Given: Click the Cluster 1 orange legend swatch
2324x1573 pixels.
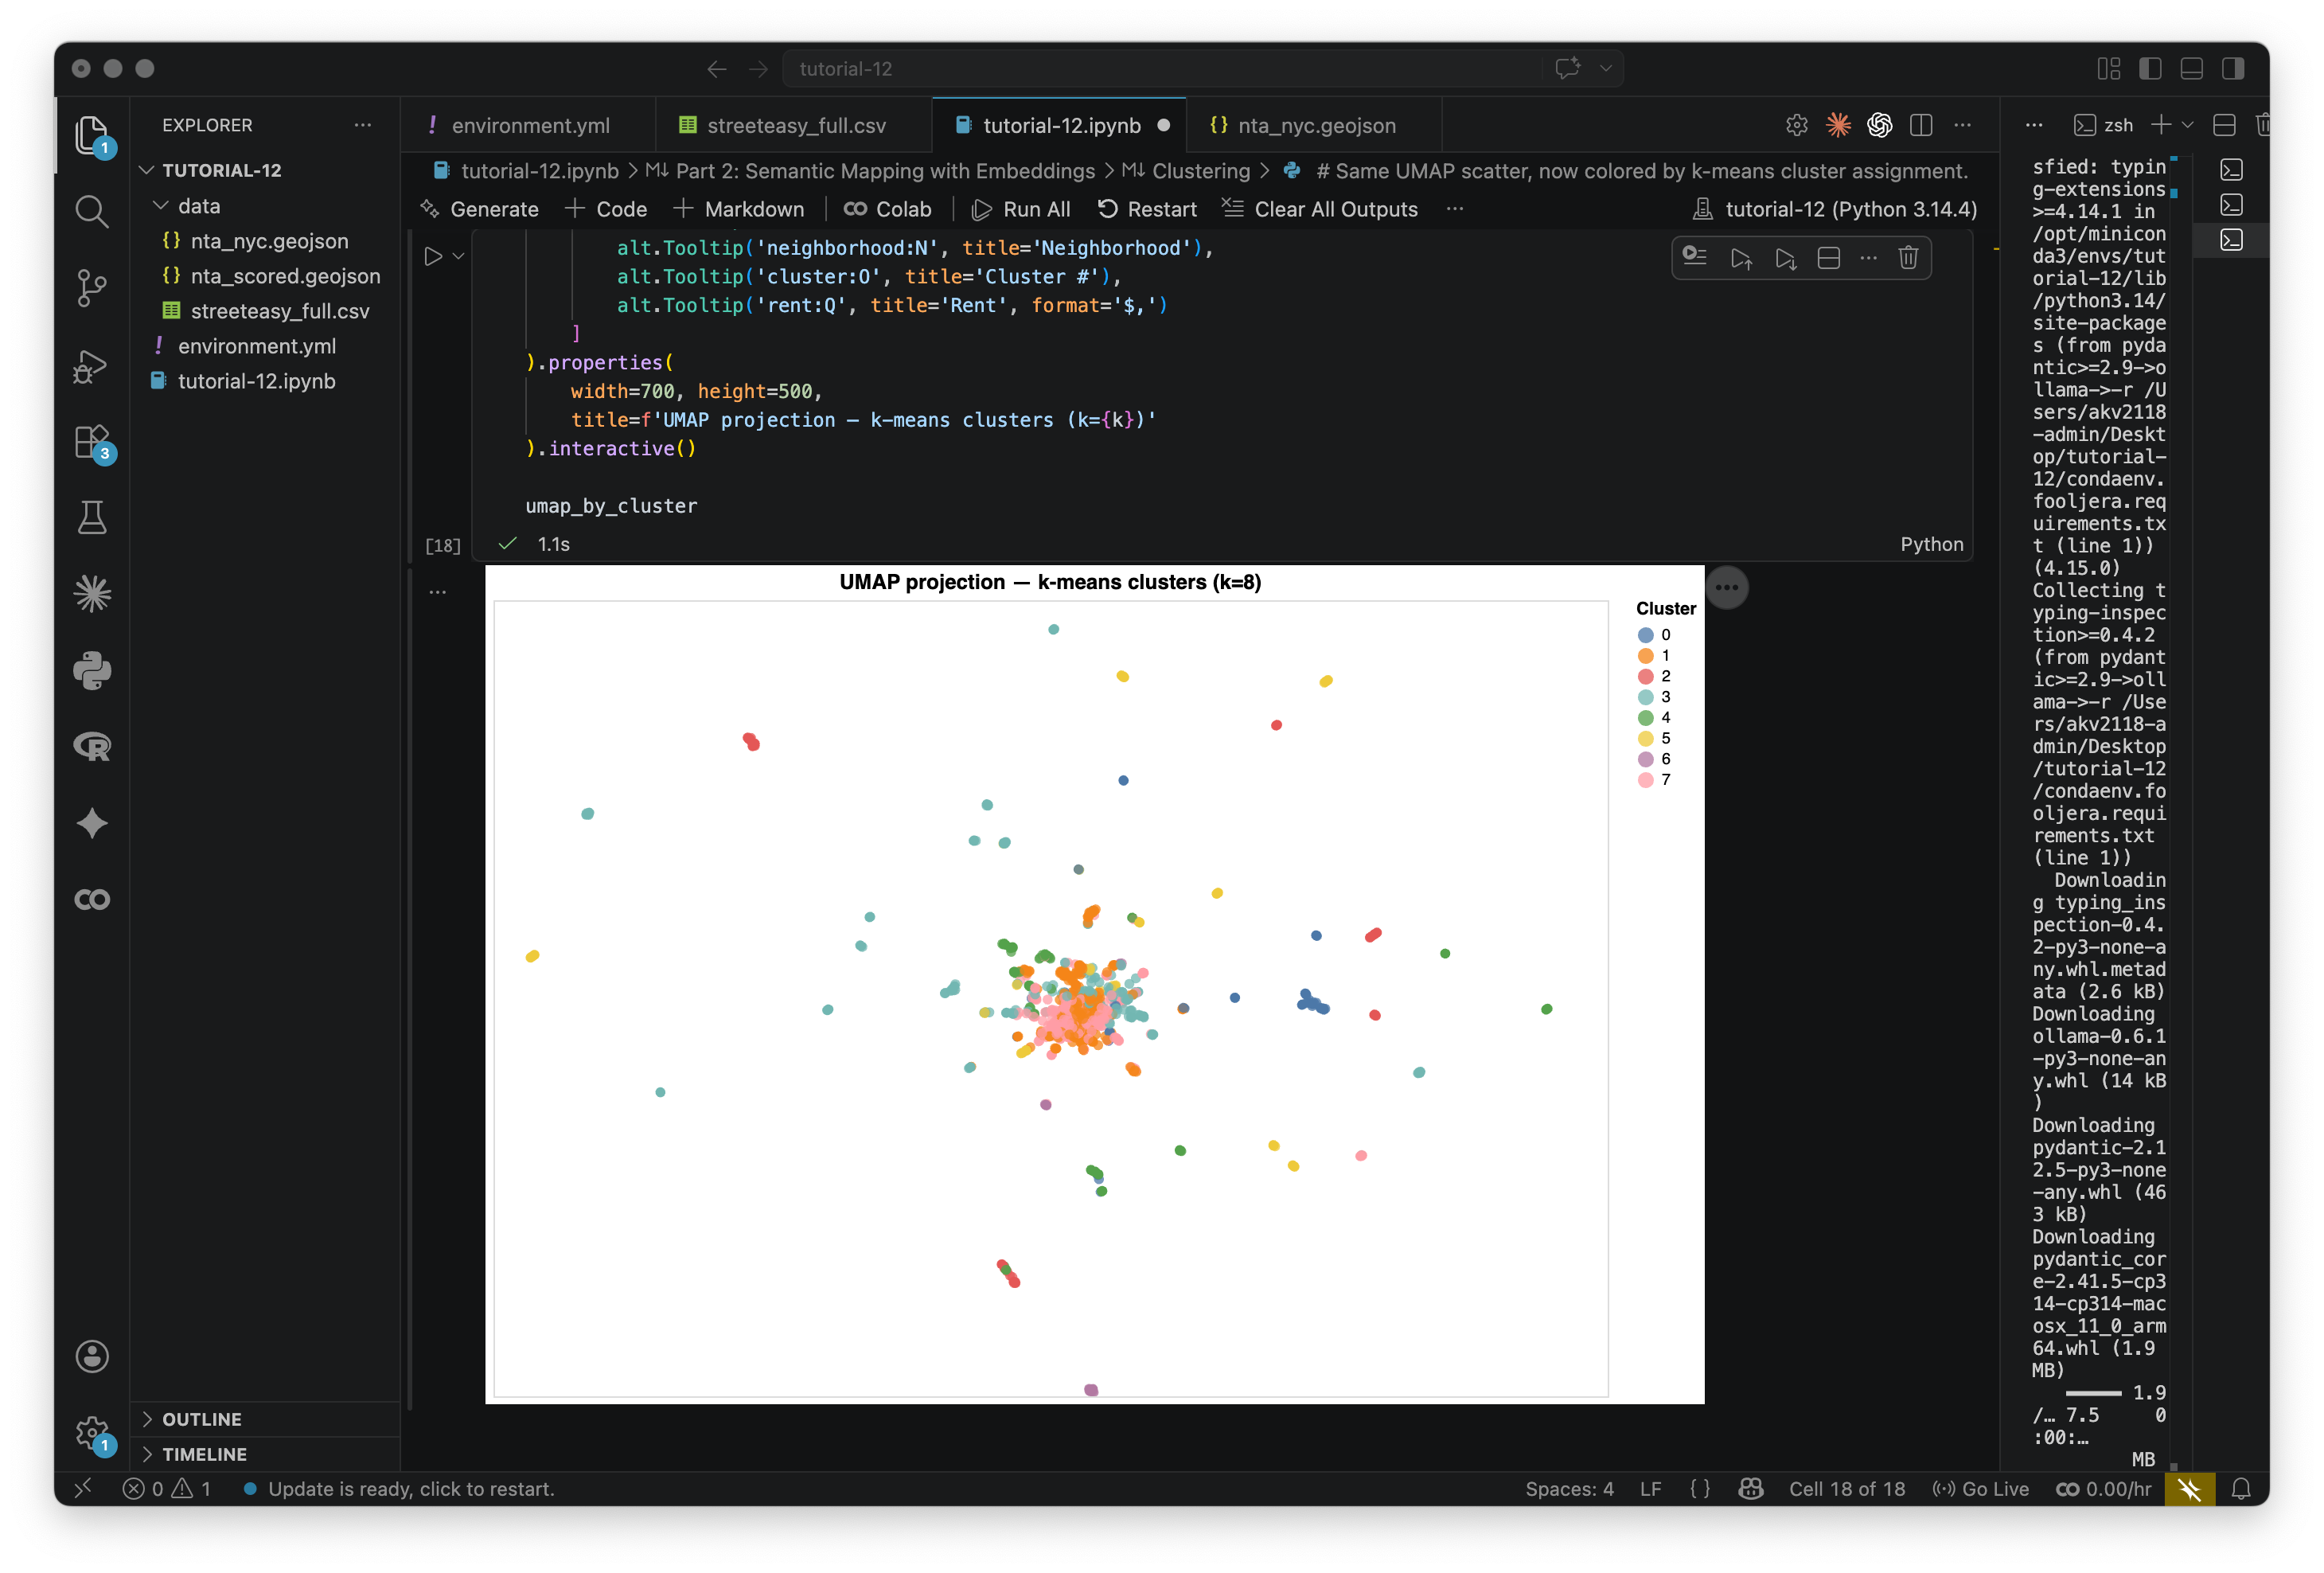Looking at the screenshot, I should (1645, 656).
